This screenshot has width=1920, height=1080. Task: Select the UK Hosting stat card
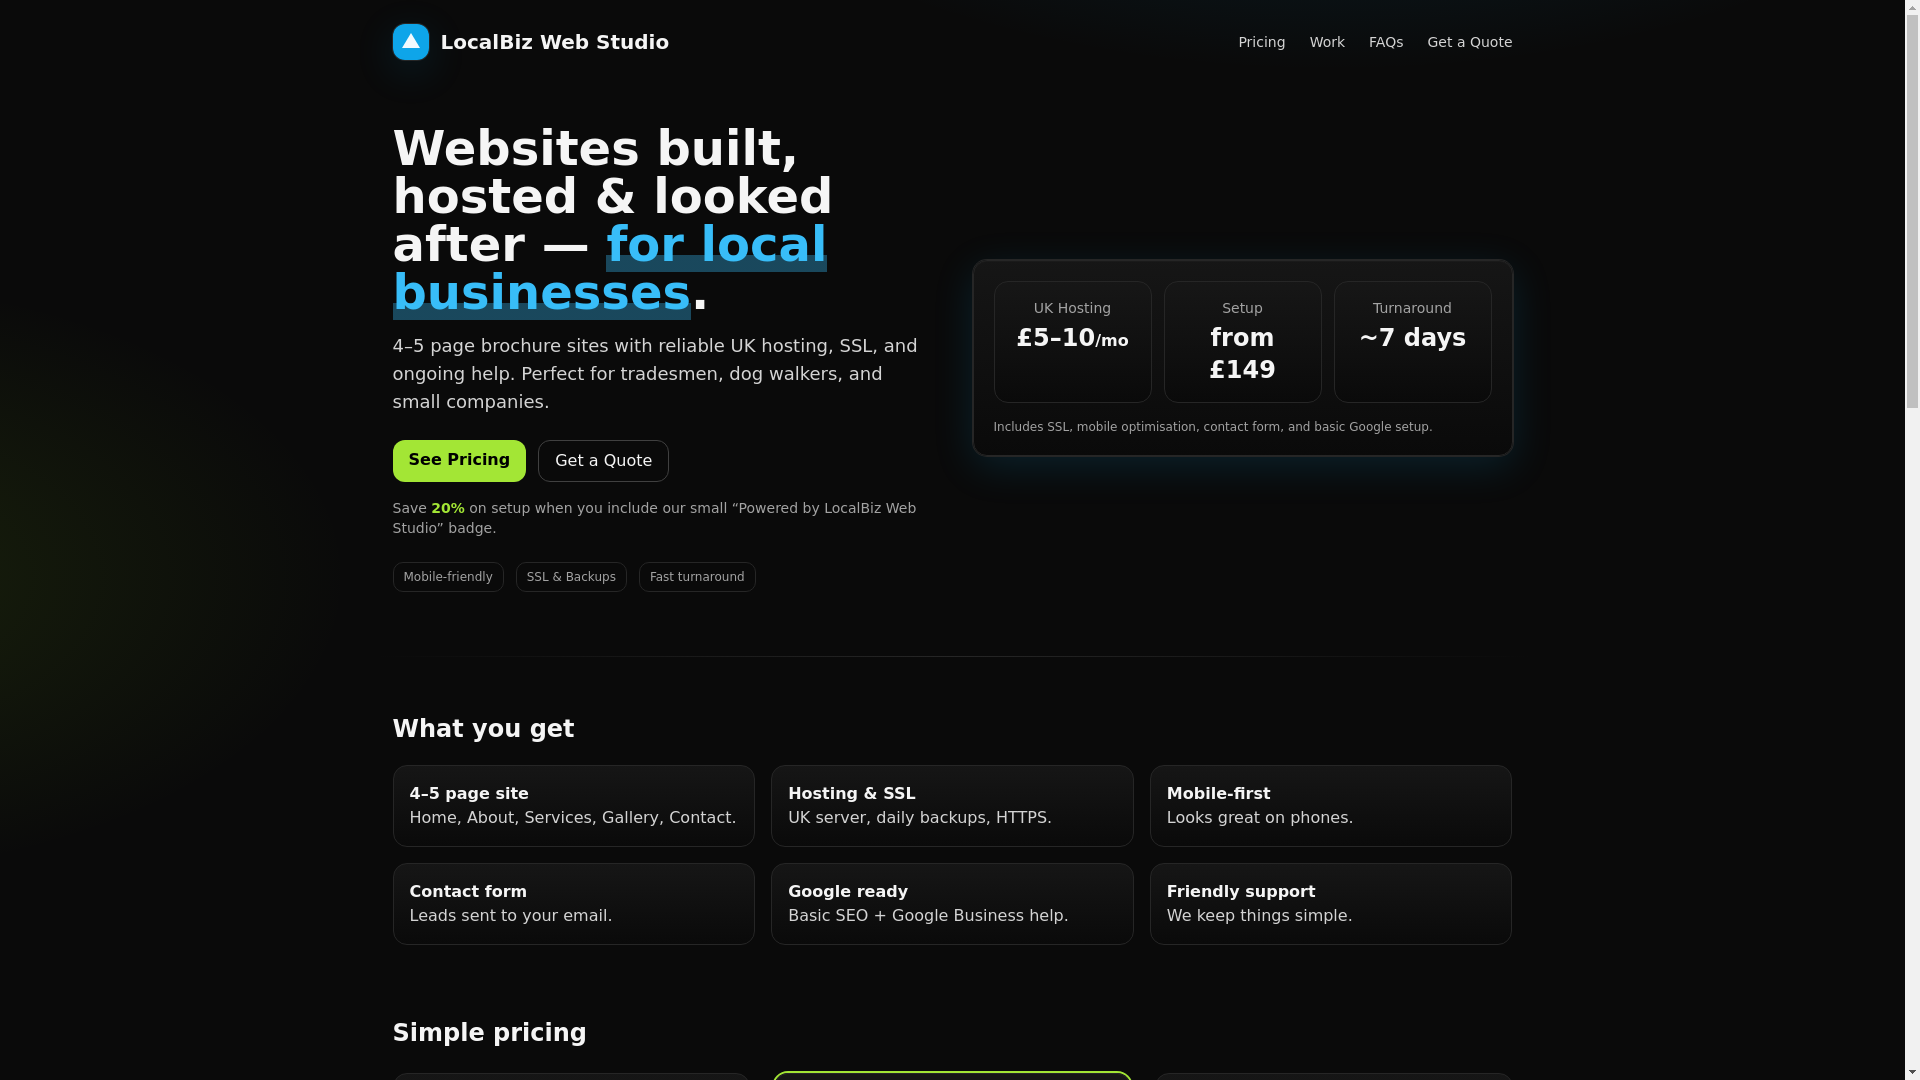[1072, 341]
